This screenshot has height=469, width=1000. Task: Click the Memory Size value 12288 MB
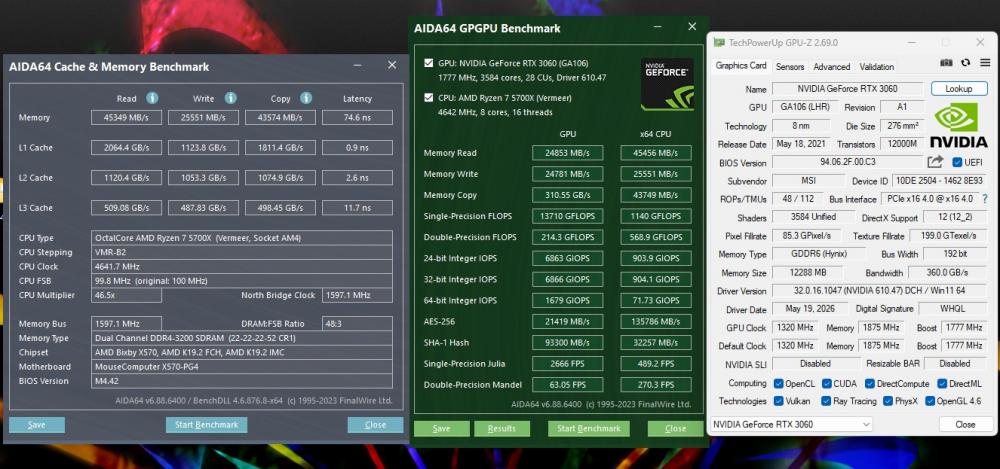click(809, 272)
